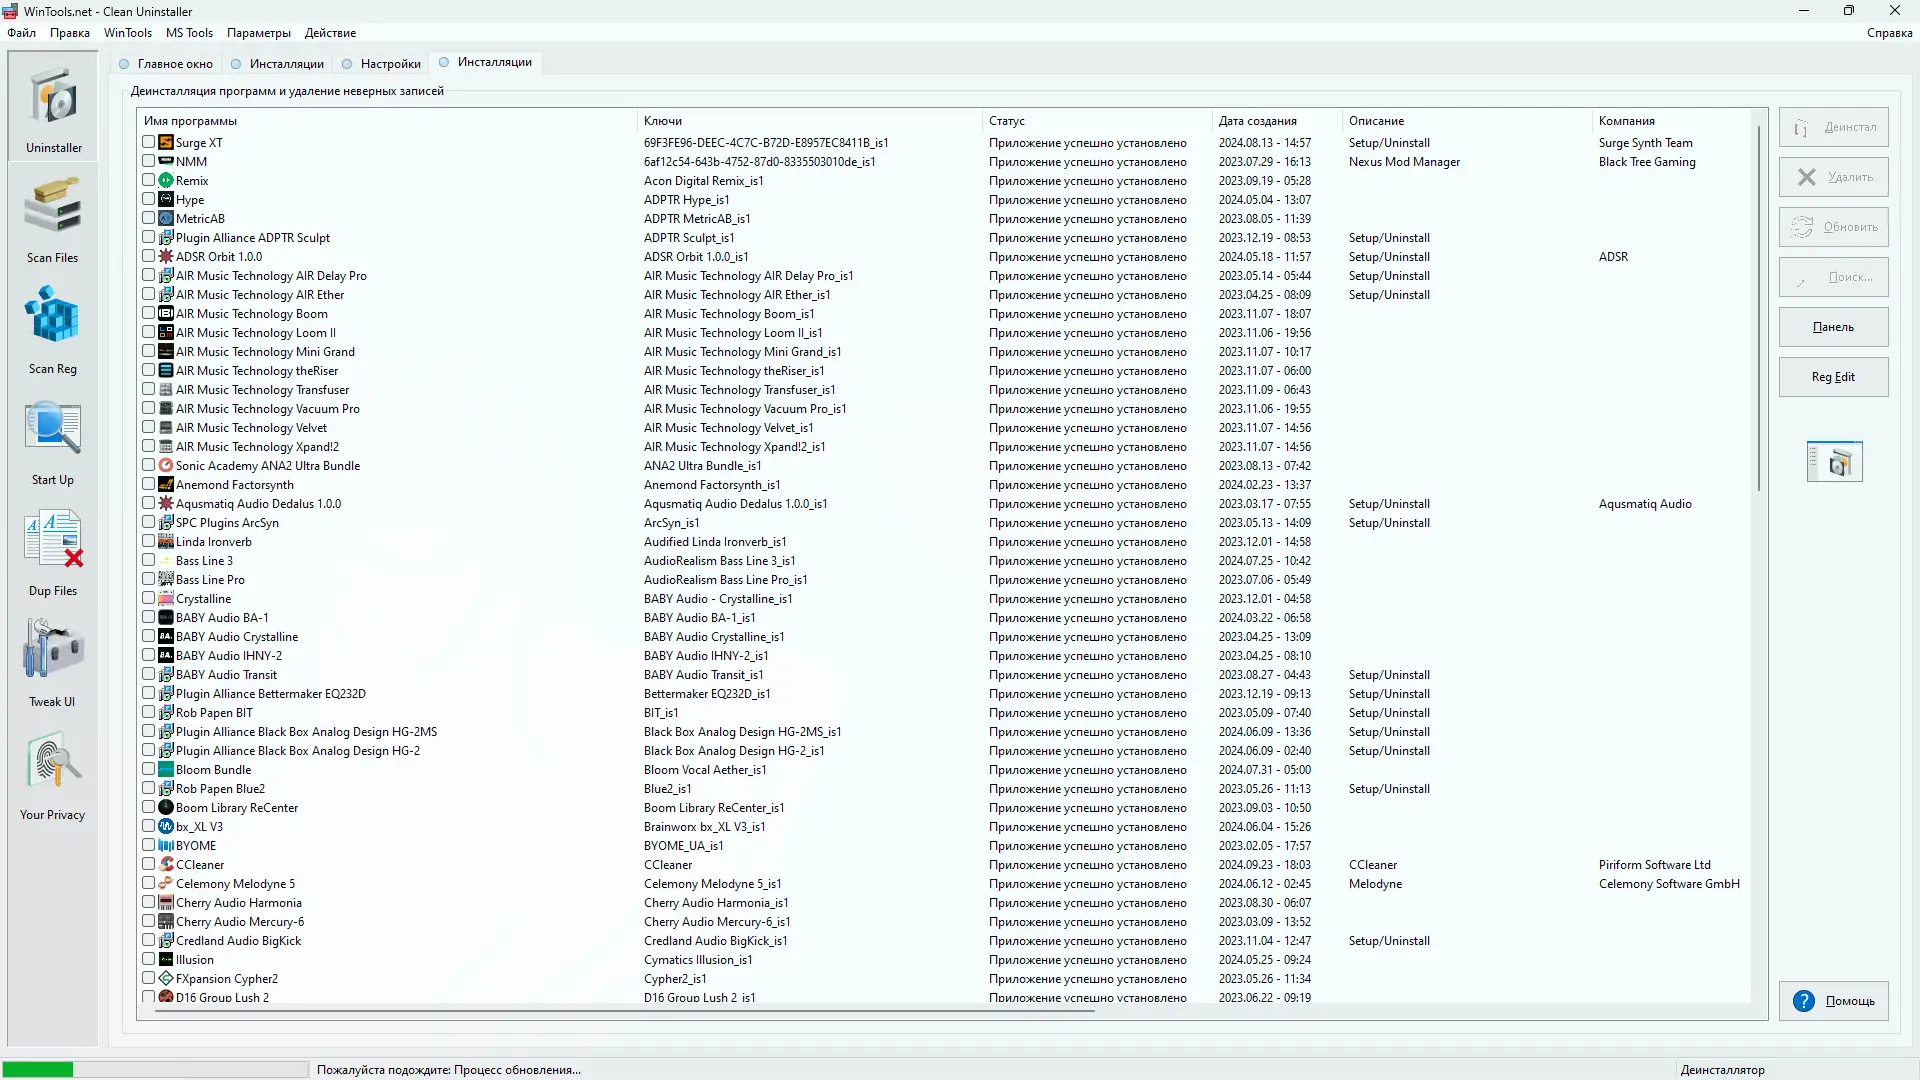Tick the checkbox beside Bass Line Pro
This screenshot has width=1920, height=1080.
point(149,580)
